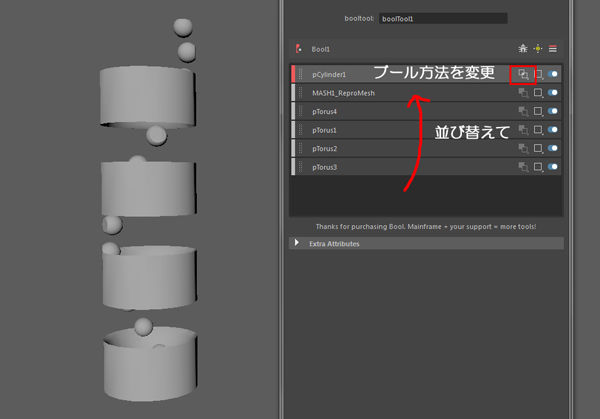Image resolution: width=600 pixels, height=419 pixels.
Task: Toggle the pTorus1 enable switch
Action: click(553, 130)
